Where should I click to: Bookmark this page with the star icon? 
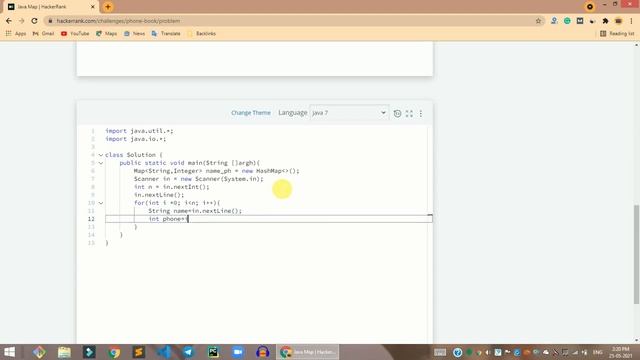(x=538, y=21)
